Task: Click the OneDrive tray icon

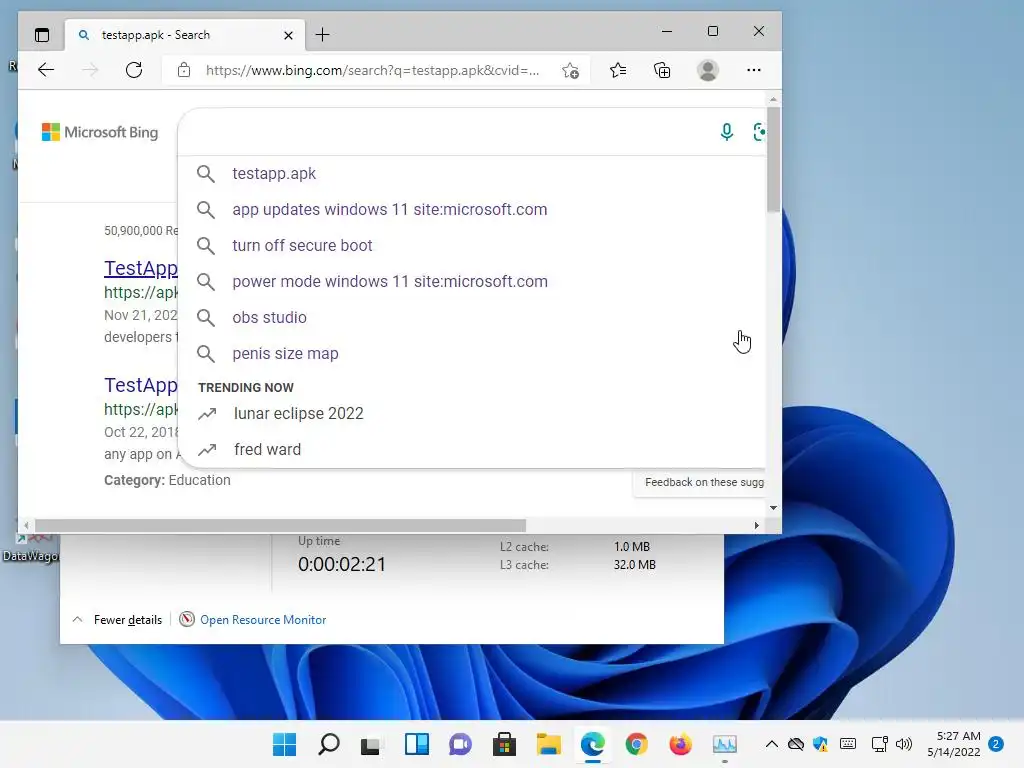Action: [795, 744]
